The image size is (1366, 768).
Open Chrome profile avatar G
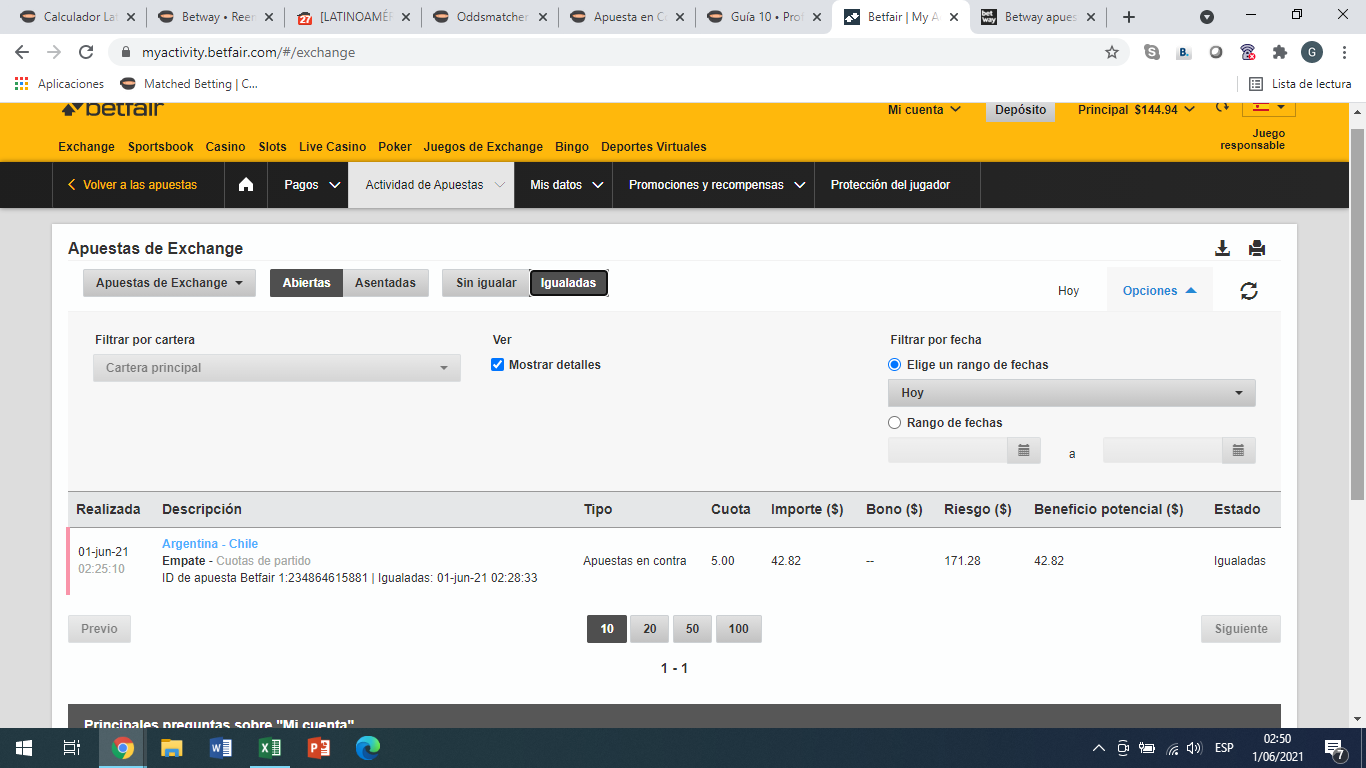[x=1312, y=52]
